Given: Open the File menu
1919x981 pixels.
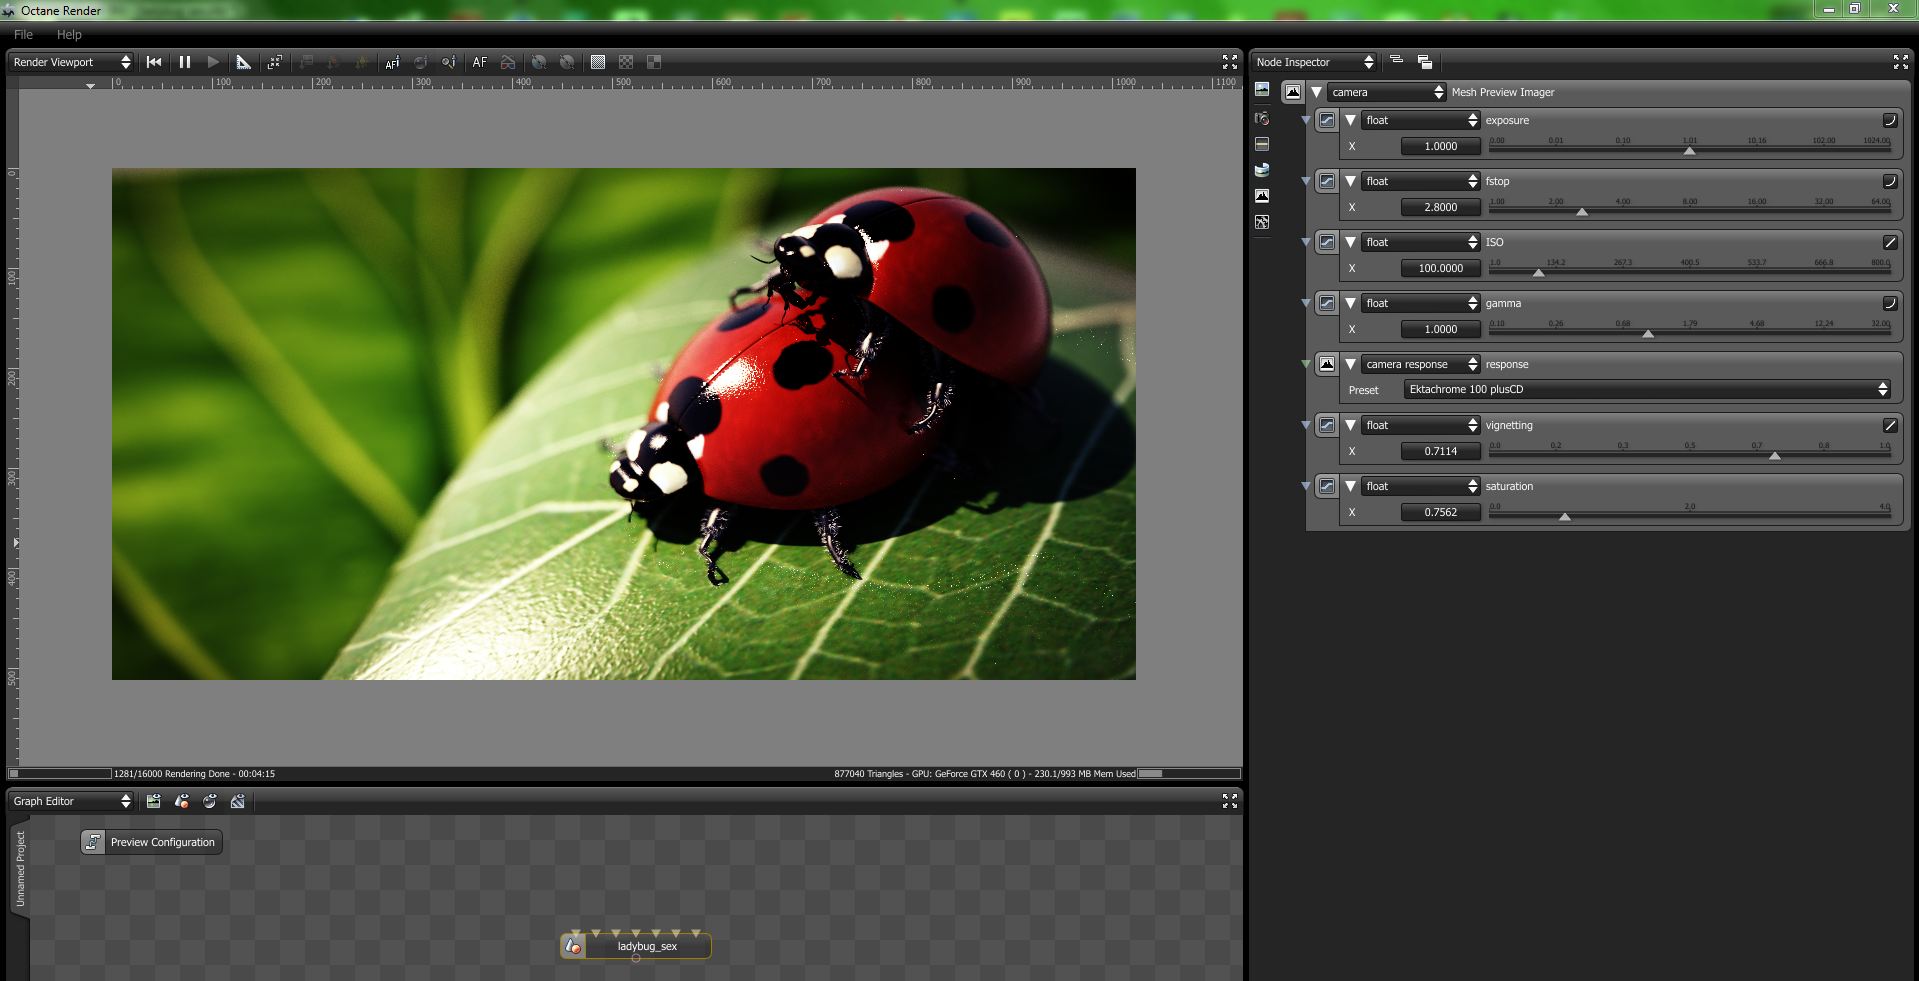Looking at the screenshot, I should tap(23, 34).
